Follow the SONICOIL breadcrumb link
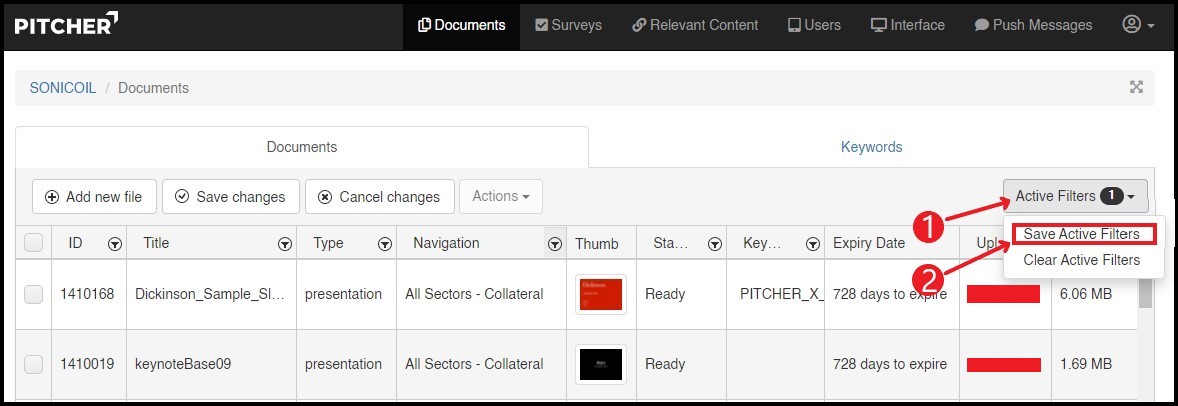Image resolution: width=1178 pixels, height=406 pixels. (x=63, y=88)
